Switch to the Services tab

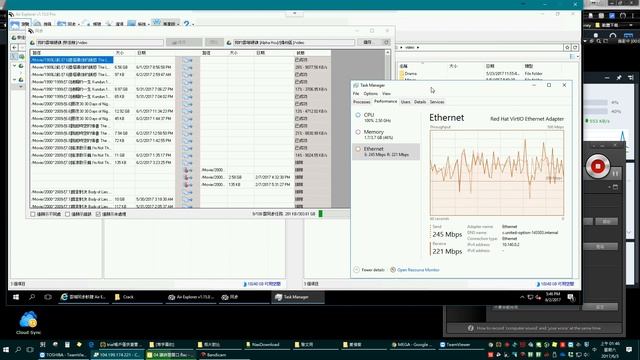(x=437, y=102)
